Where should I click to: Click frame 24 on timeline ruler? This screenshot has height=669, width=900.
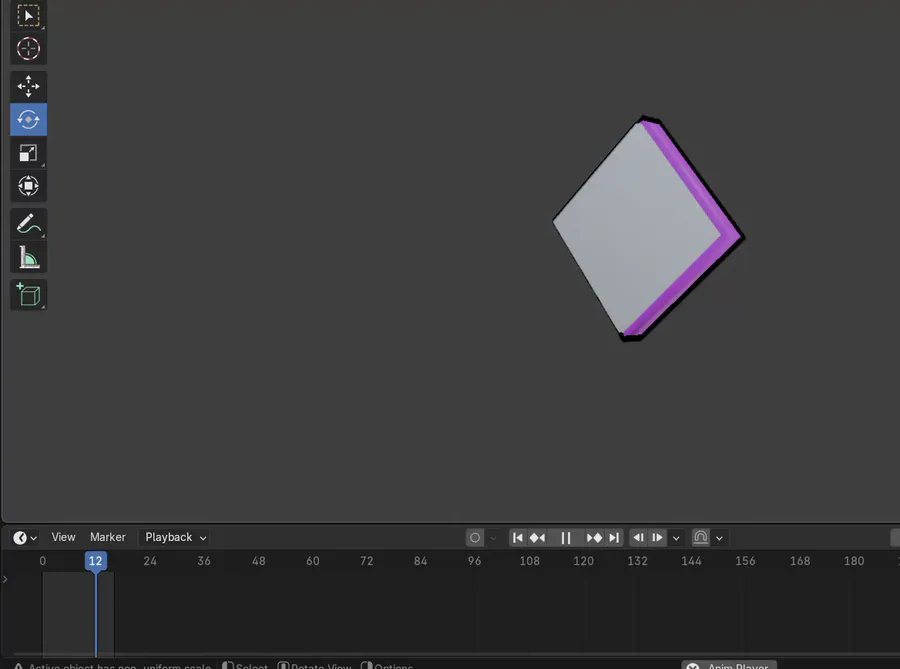[x=150, y=561]
